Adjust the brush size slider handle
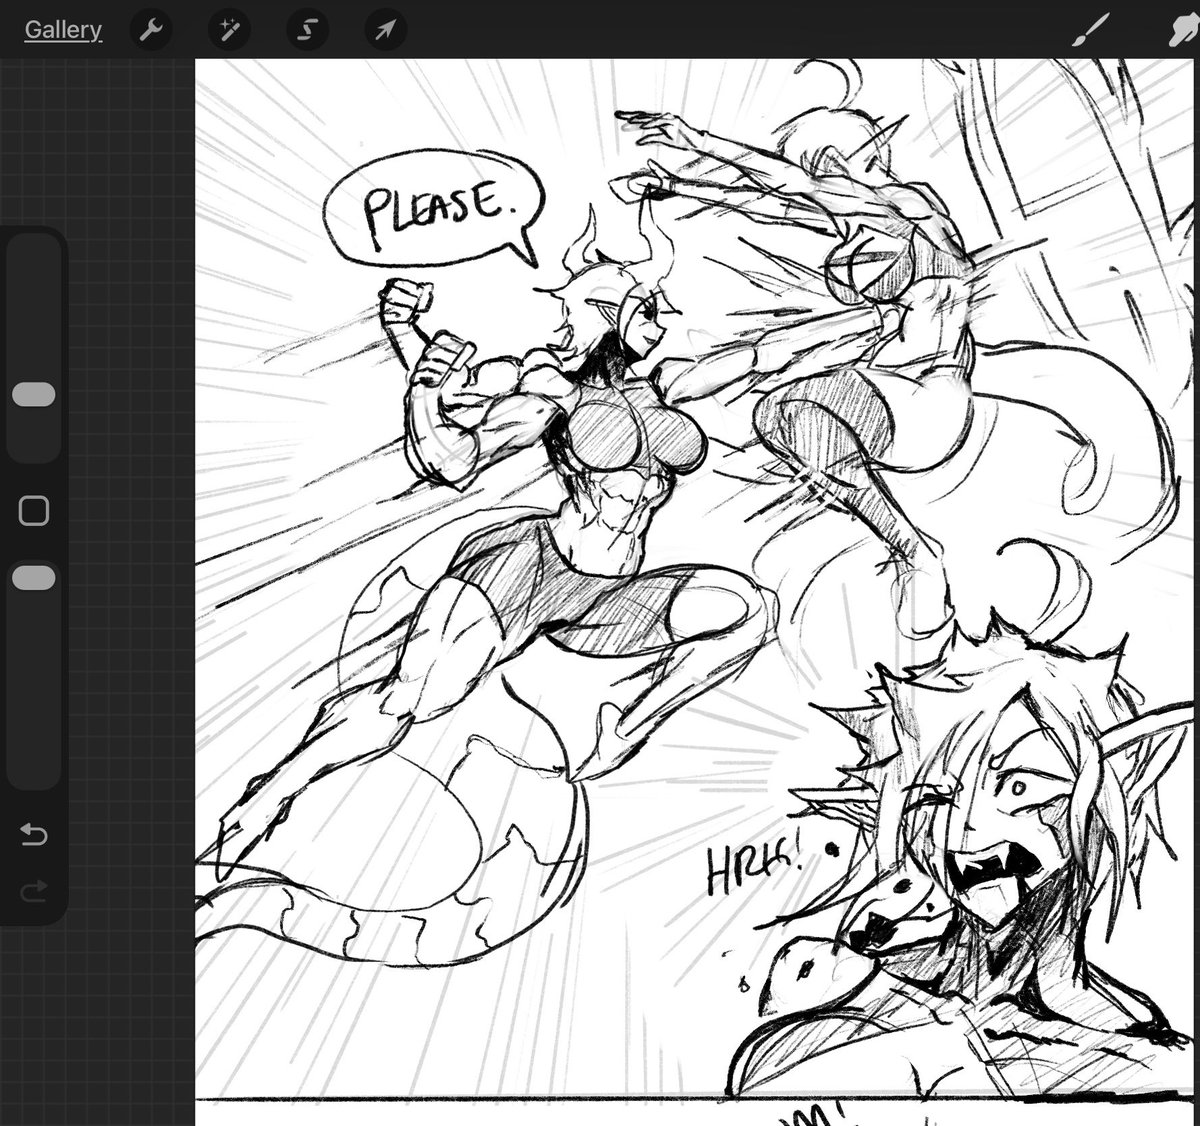The image size is (1200, 1126). 34,394
